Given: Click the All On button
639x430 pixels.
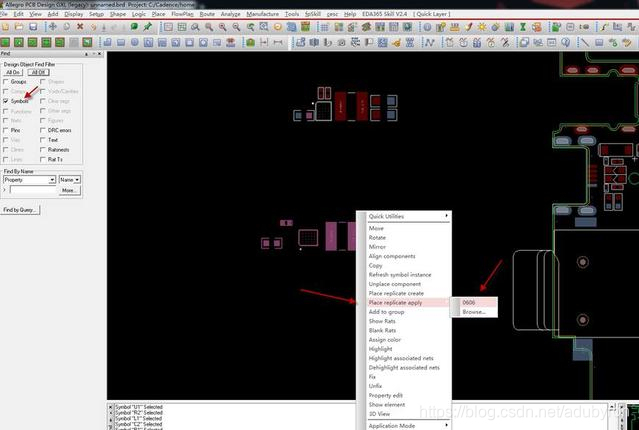Looking at the screenshot, I should (13, 72).
